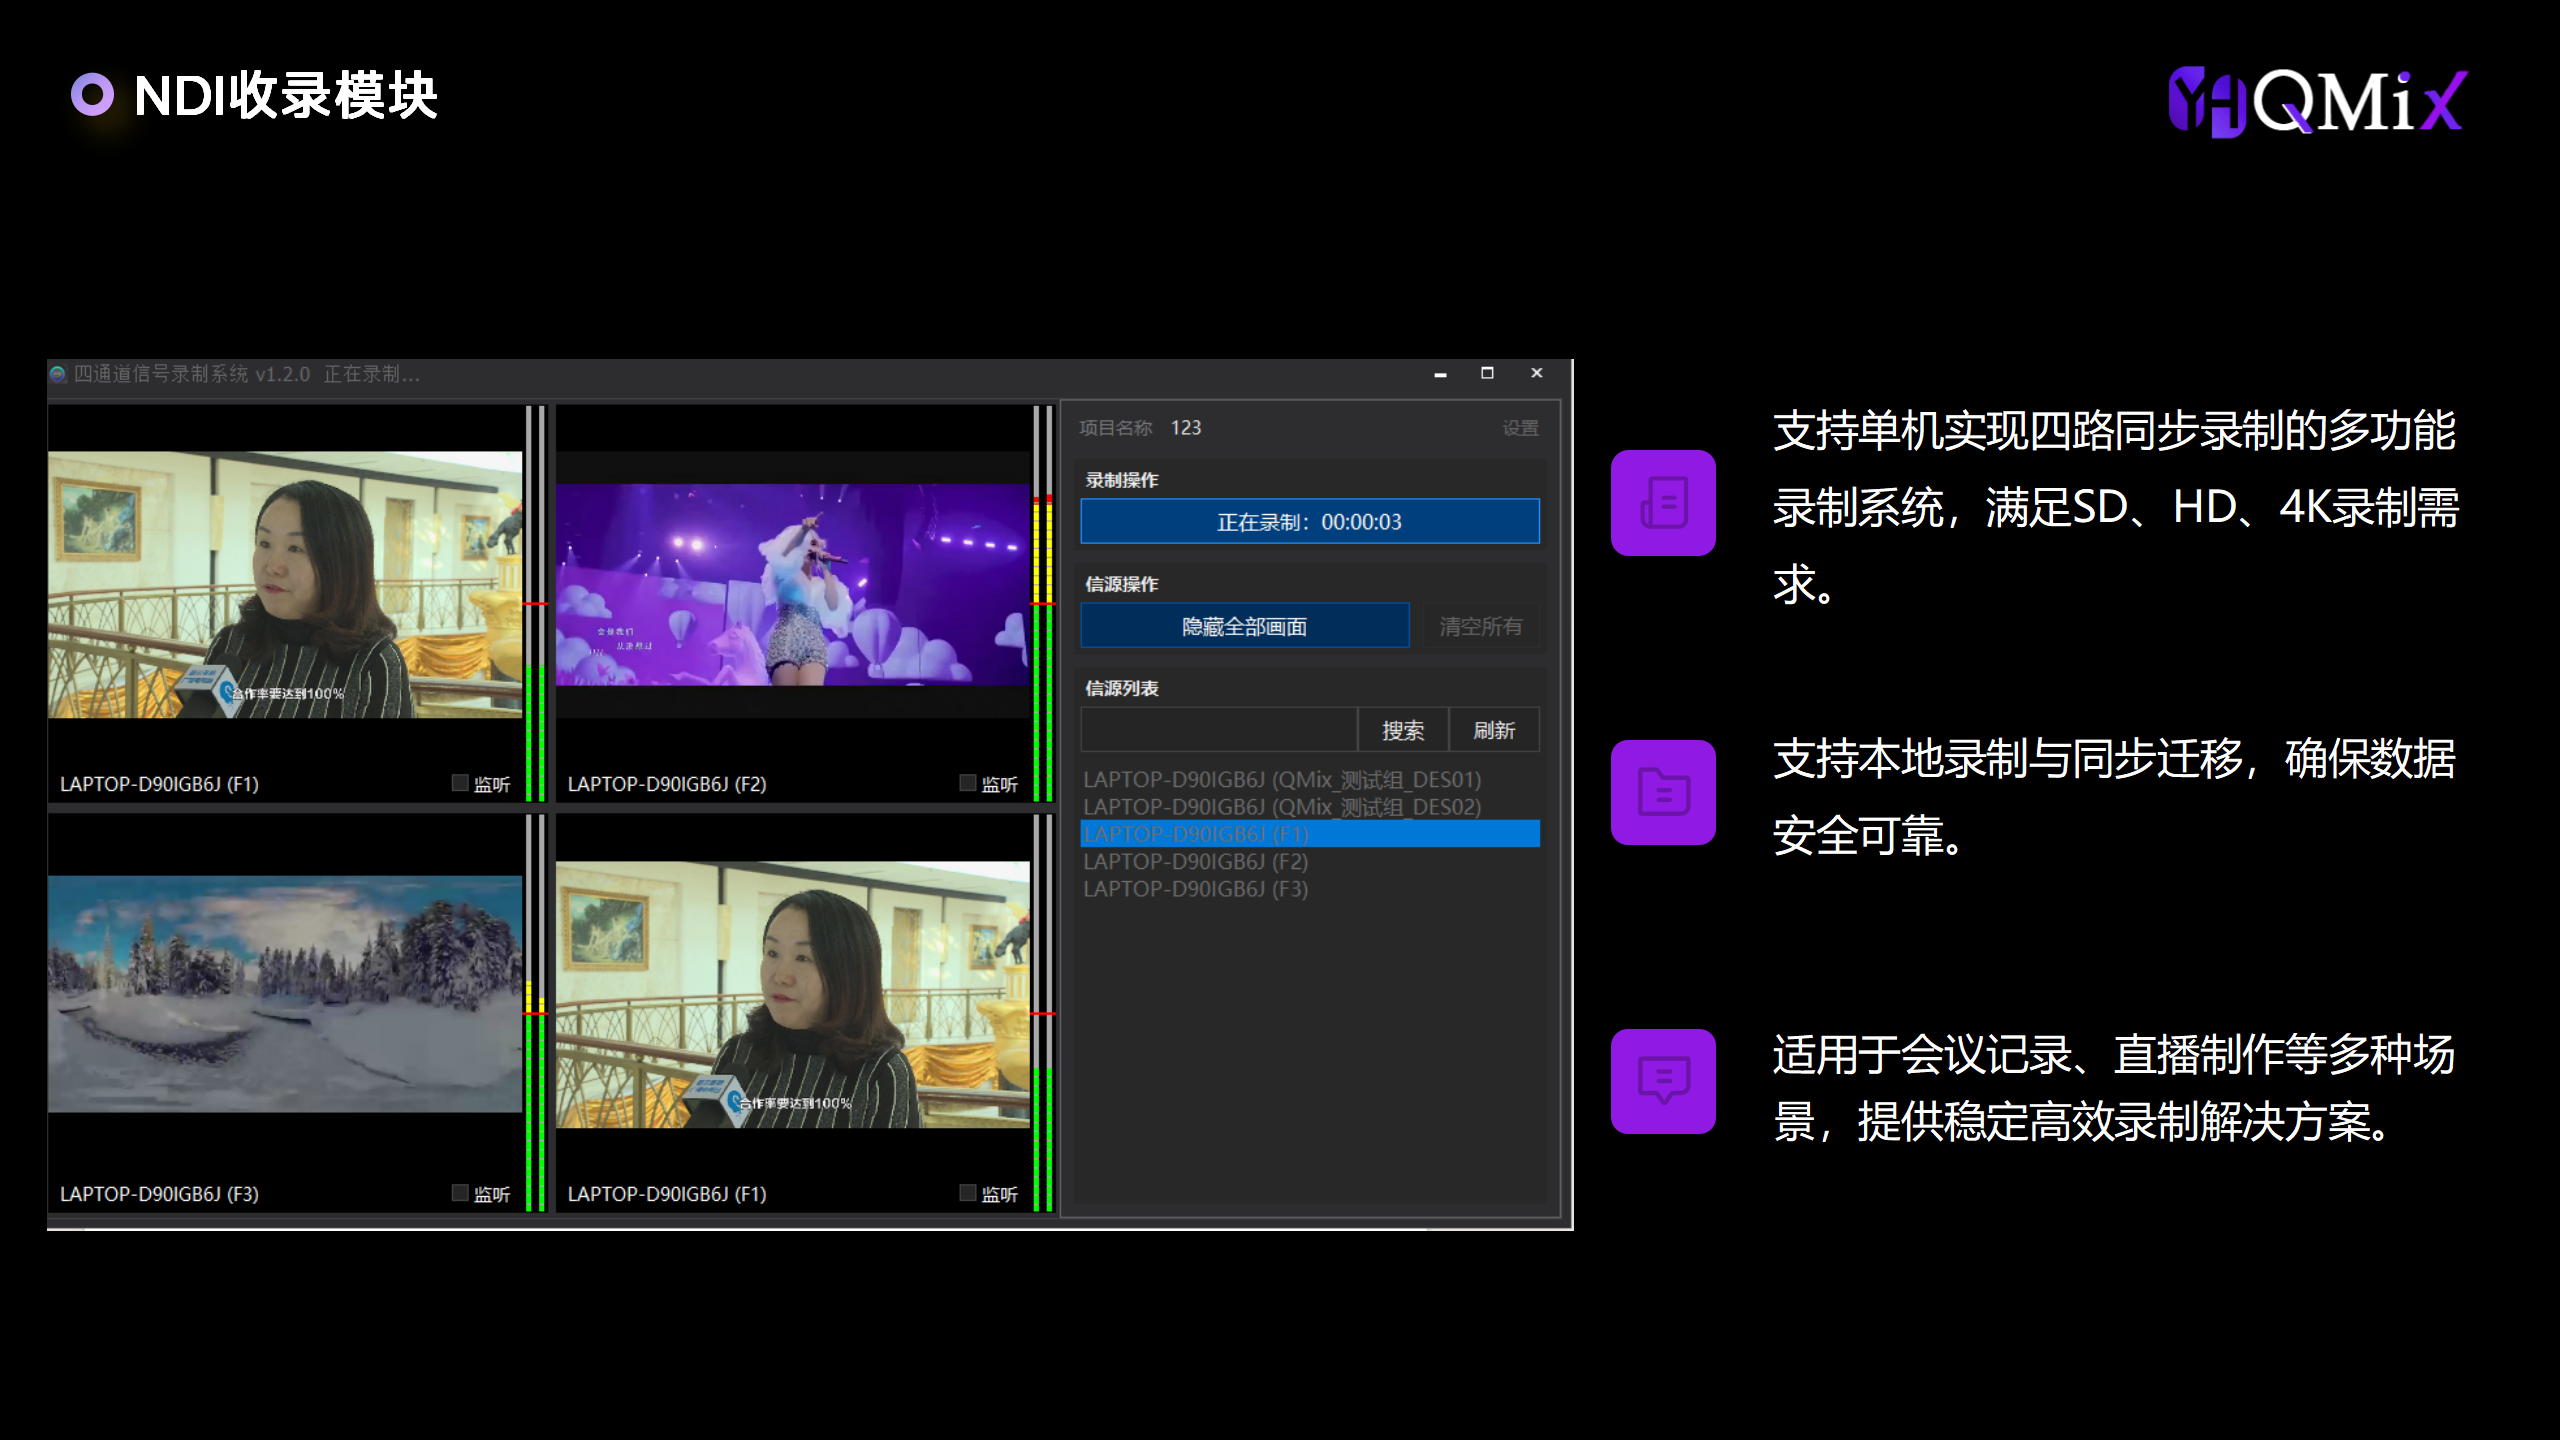
Task: Select QMix_测试组_DES01 in source list
Action: point(1282,779)
